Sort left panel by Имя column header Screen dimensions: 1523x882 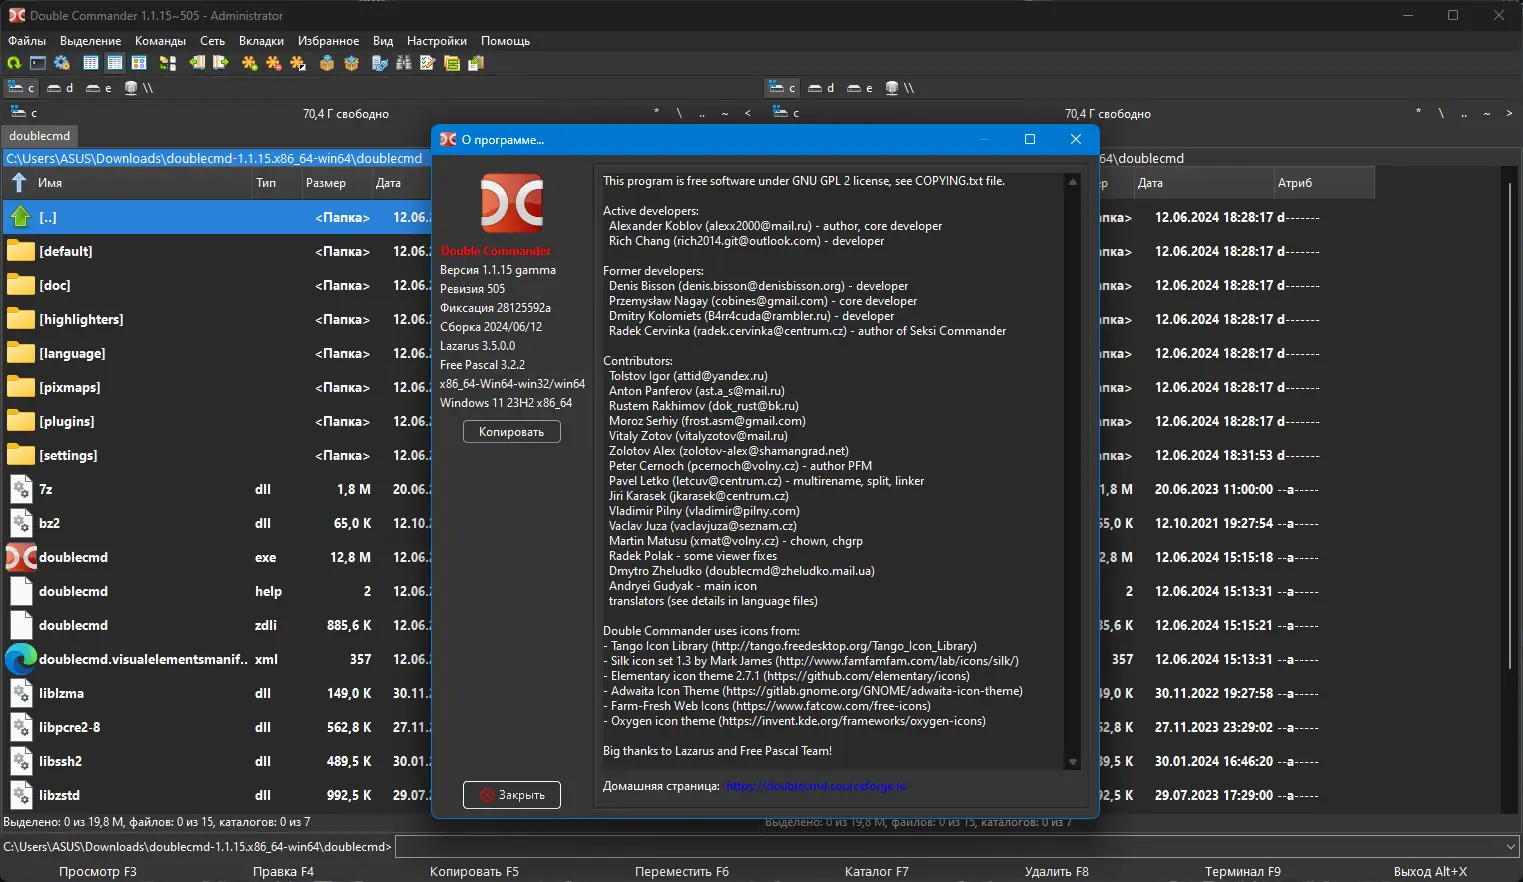pos(128,183)
